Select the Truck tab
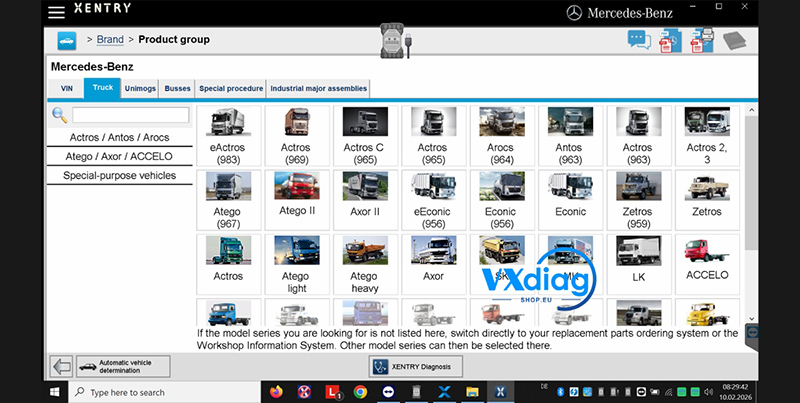Screen dimensions: 800x403 click(x=103, y=88)
